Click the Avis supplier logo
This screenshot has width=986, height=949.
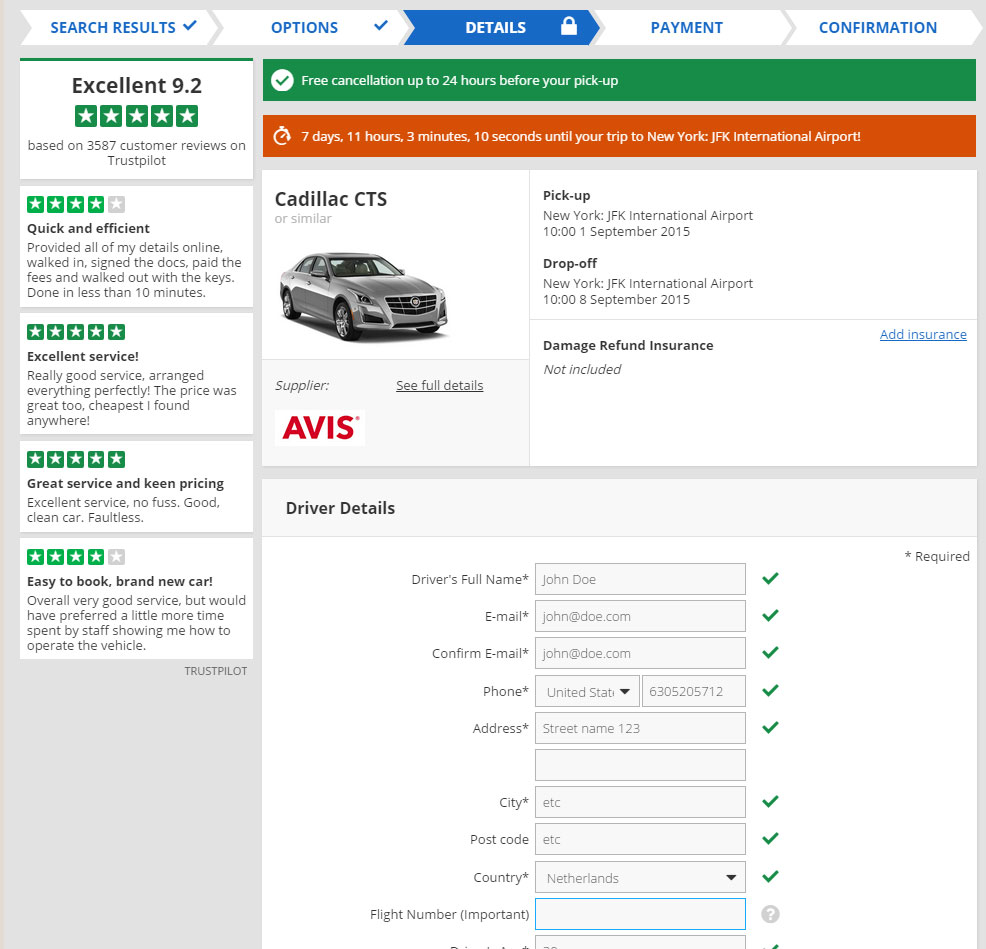click(320, 428)
